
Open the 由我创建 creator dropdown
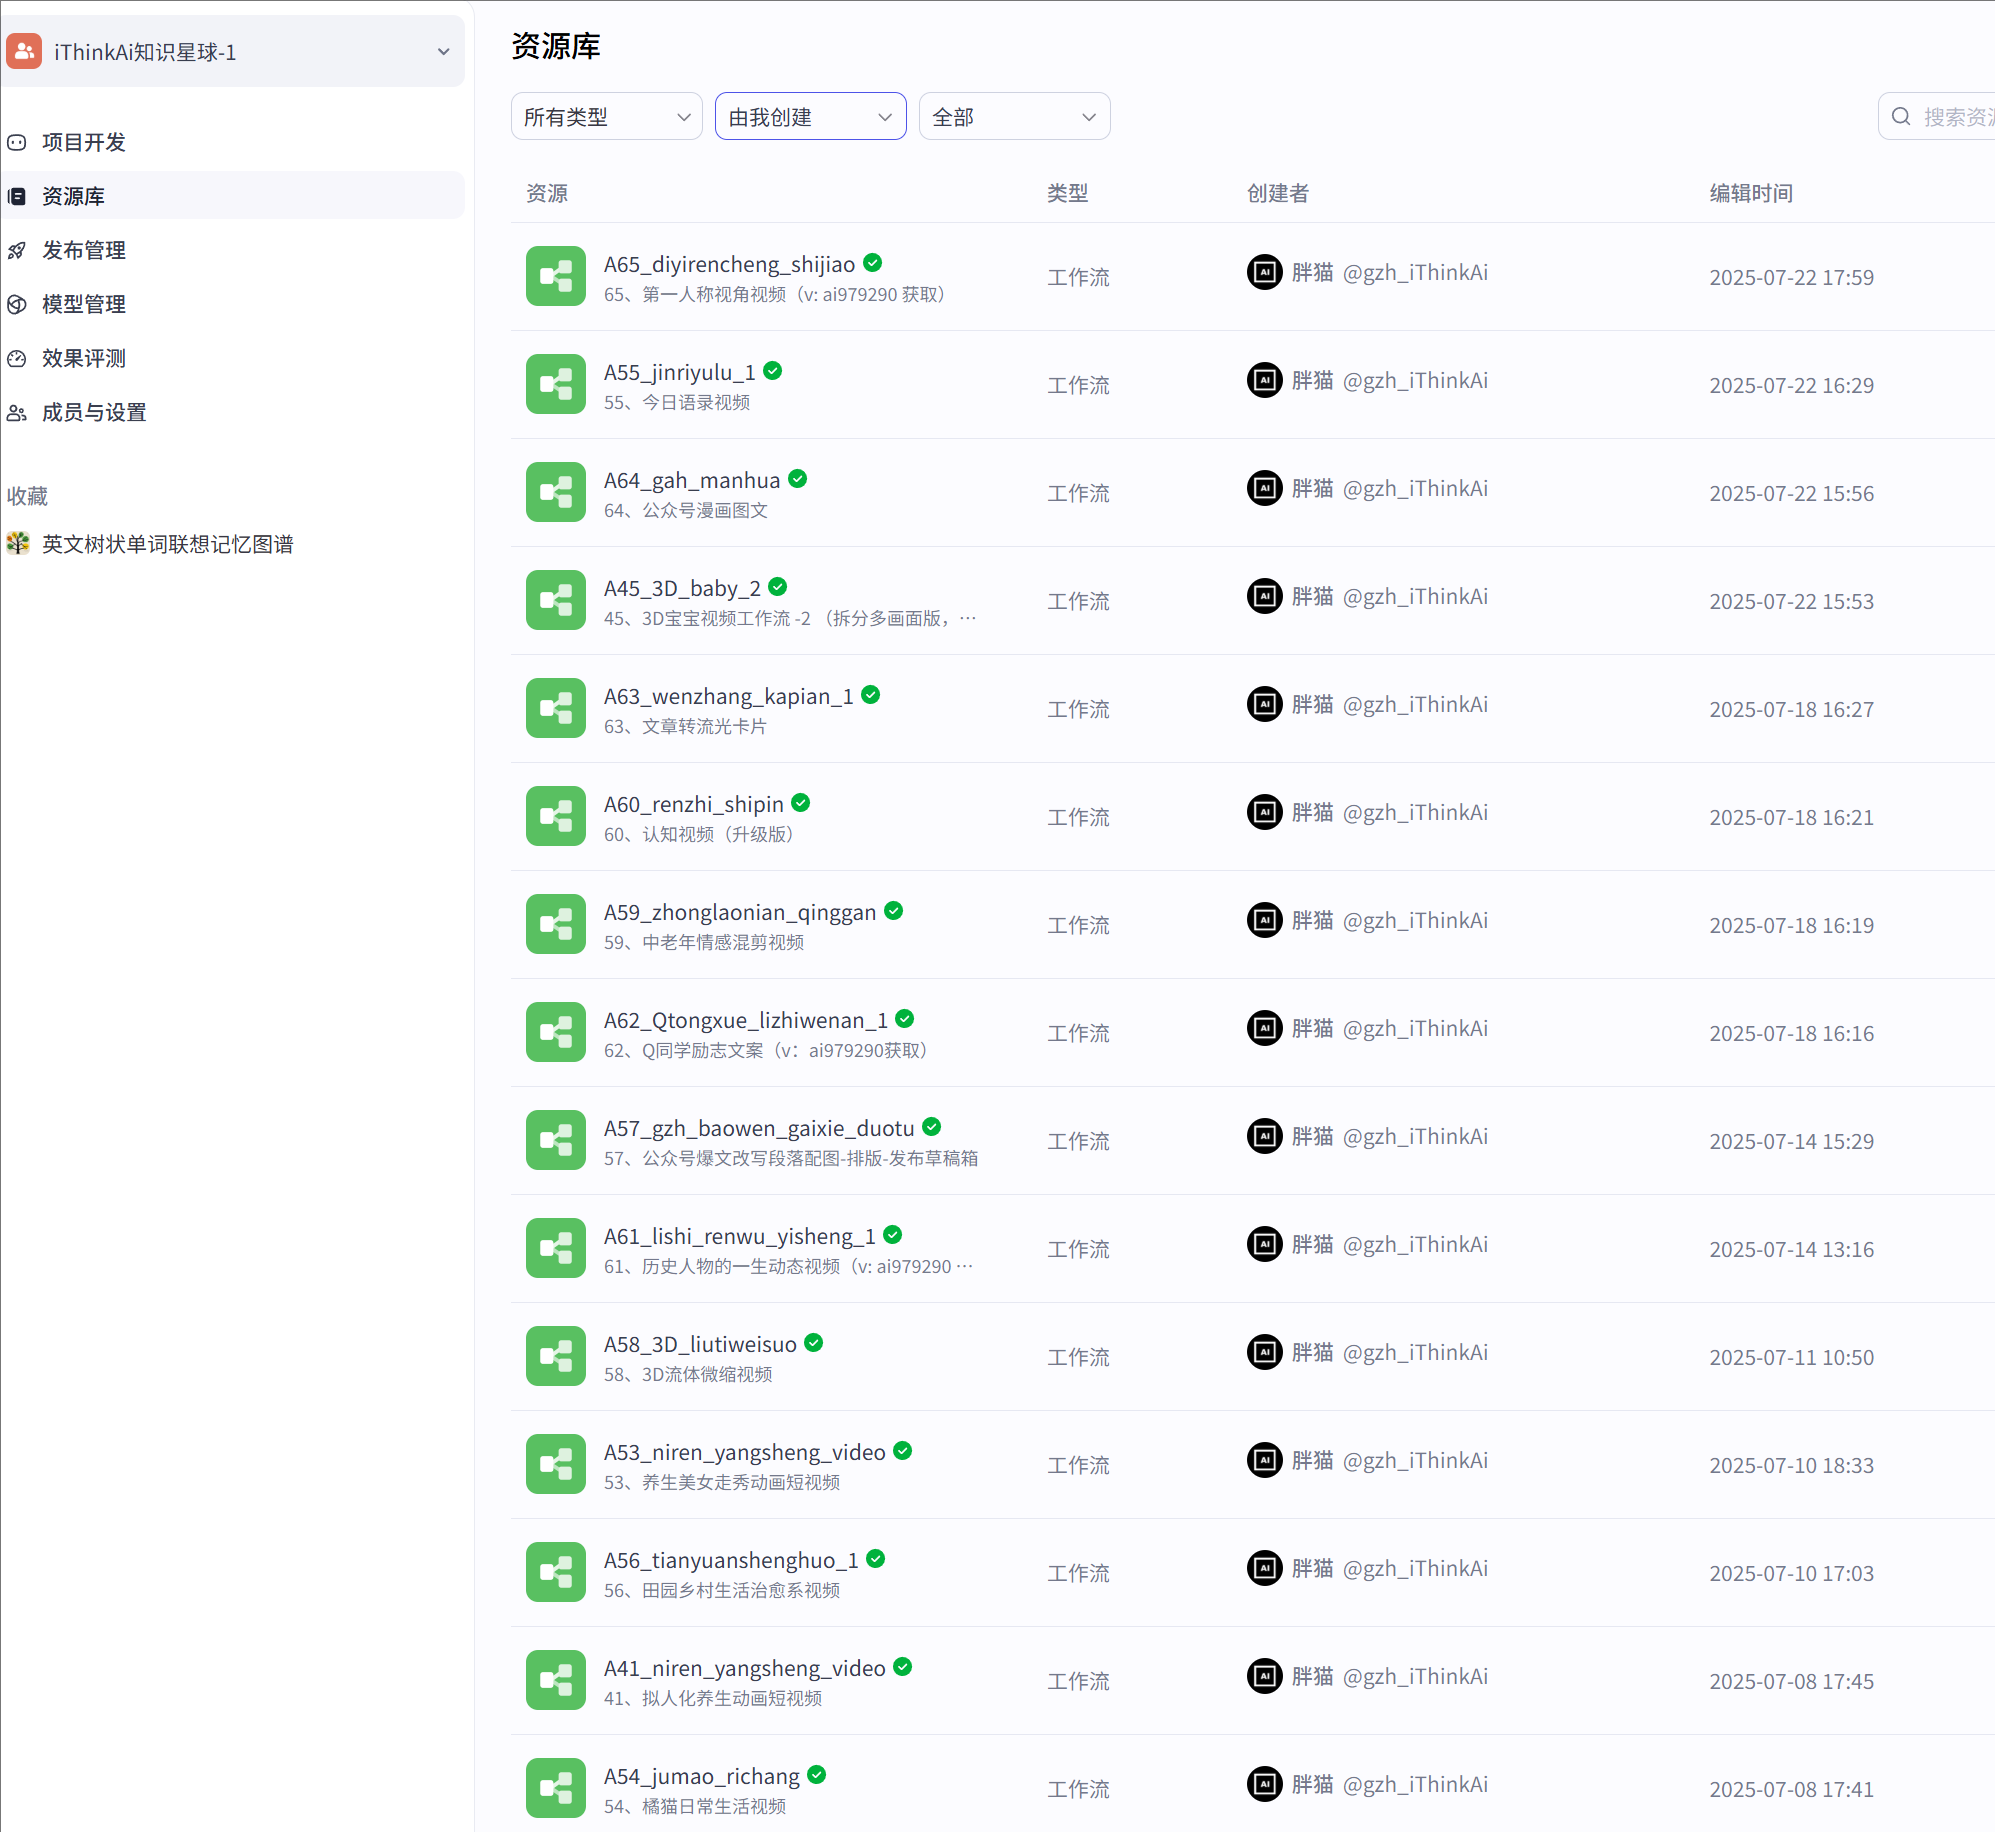point(809,116)
